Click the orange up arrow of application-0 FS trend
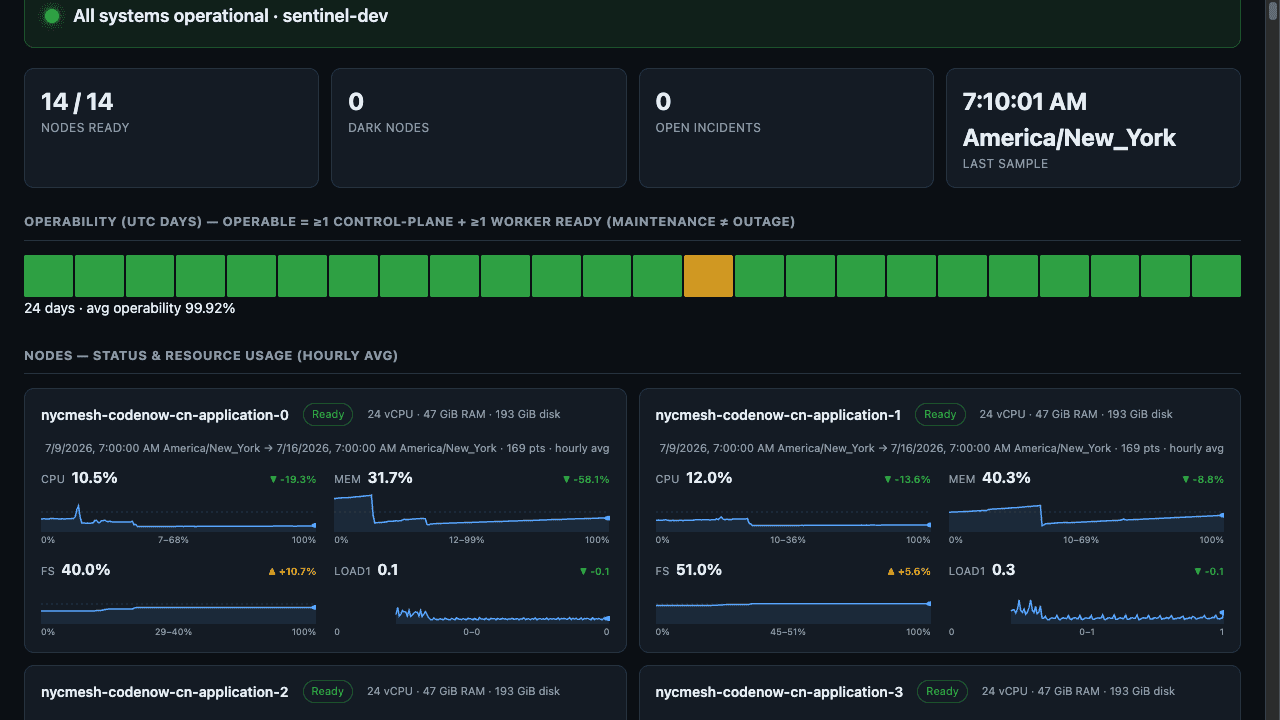The width and height of the screenshot is (1280, 720). (272, 572)
